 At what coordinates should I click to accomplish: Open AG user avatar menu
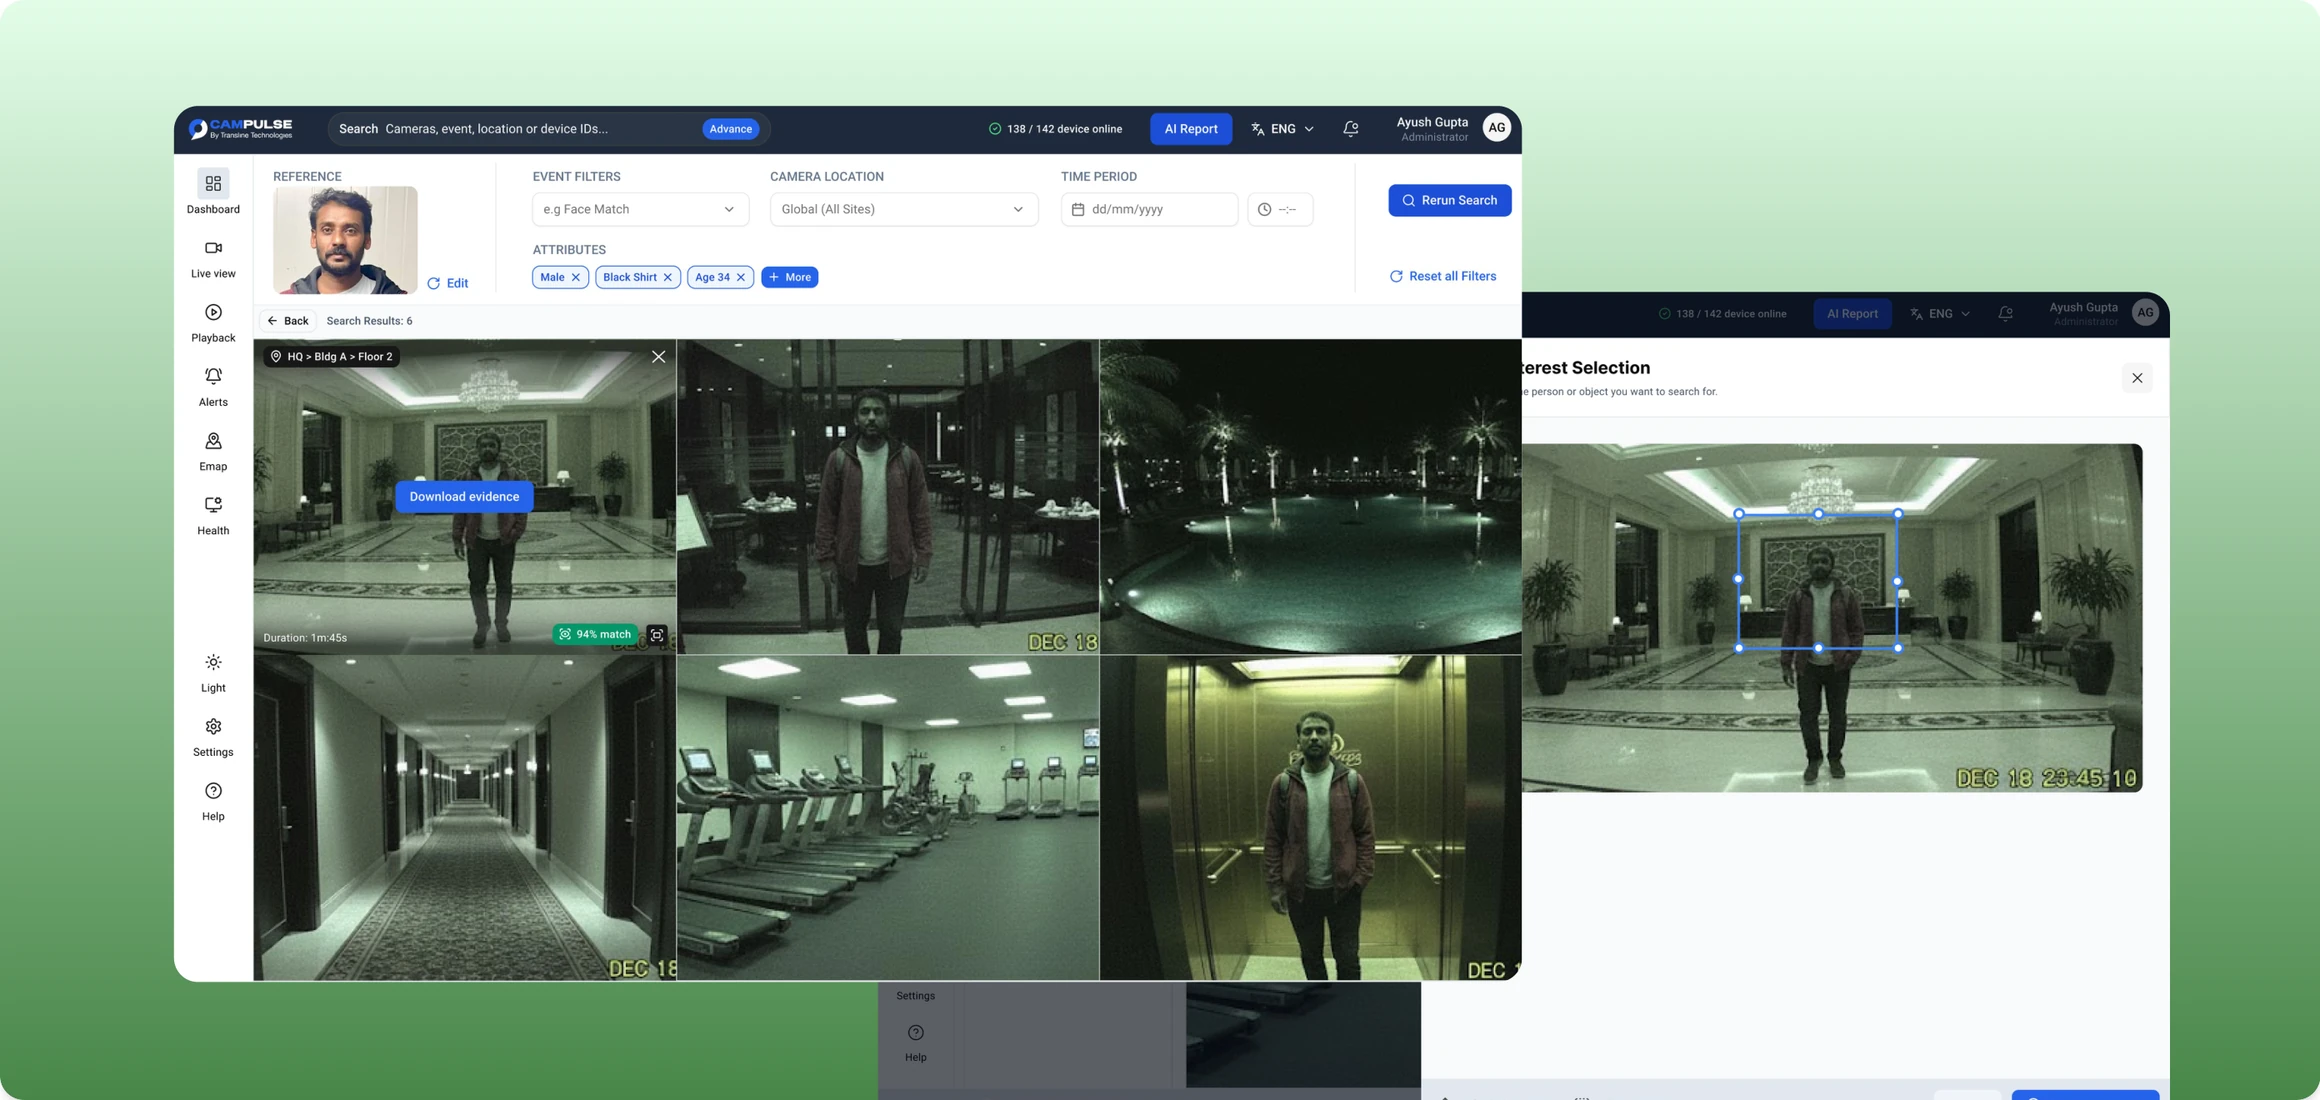(x=1496, y=128)
